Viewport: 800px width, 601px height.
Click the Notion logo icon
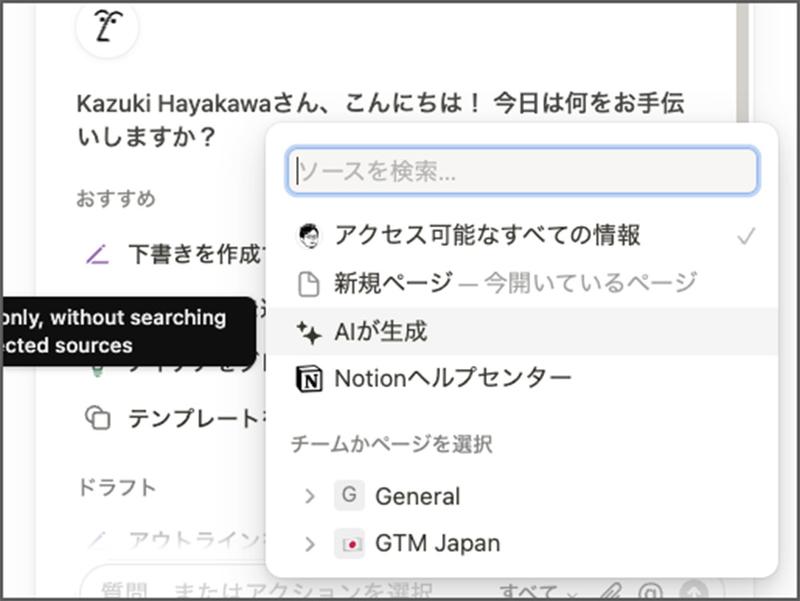[309, 379]
